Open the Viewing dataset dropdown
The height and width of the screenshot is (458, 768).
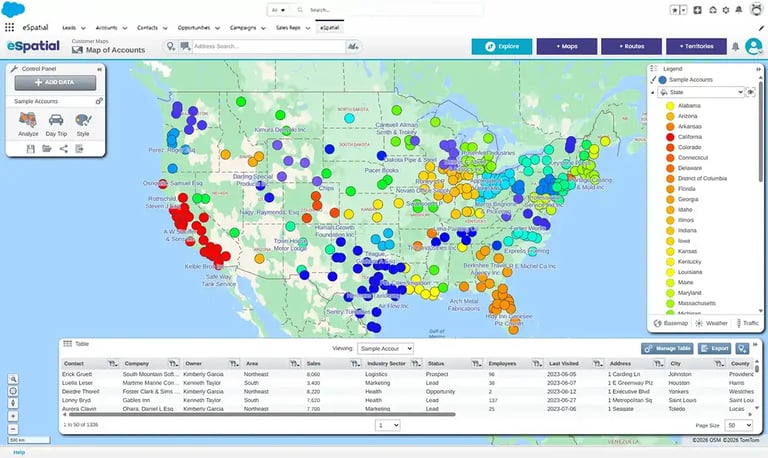pyautogui.click(x=385, y=348)
